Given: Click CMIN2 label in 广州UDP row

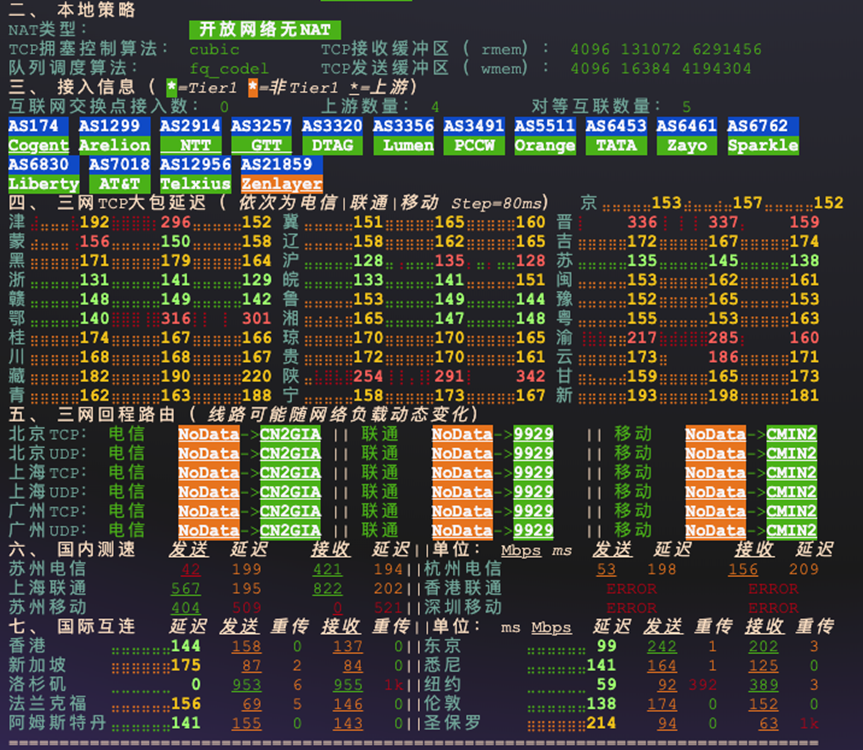Looking at the screenshot, I should pyautogui.click(x=791, y=530).
